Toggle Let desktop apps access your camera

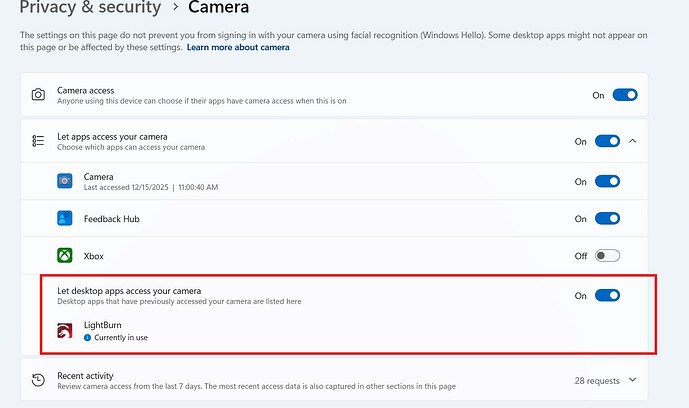click(x=607, y=295)
